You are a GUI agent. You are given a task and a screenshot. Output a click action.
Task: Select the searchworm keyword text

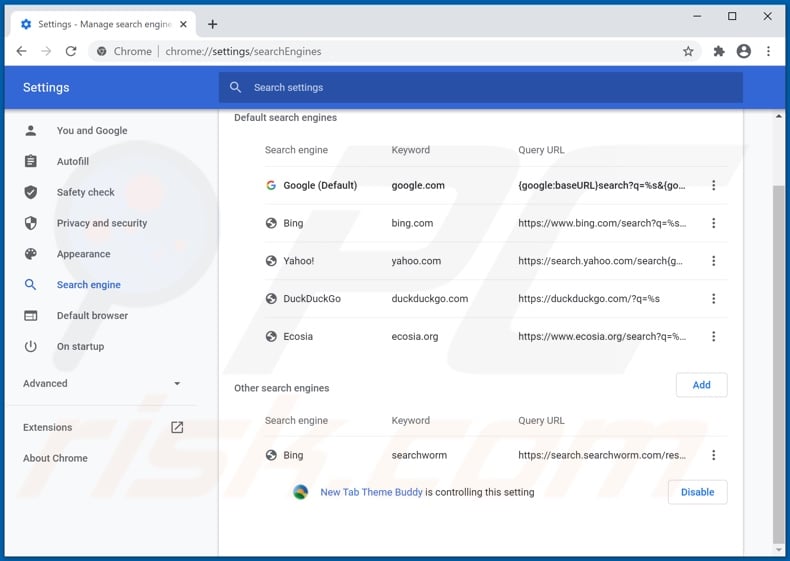(x=419, y=456)
